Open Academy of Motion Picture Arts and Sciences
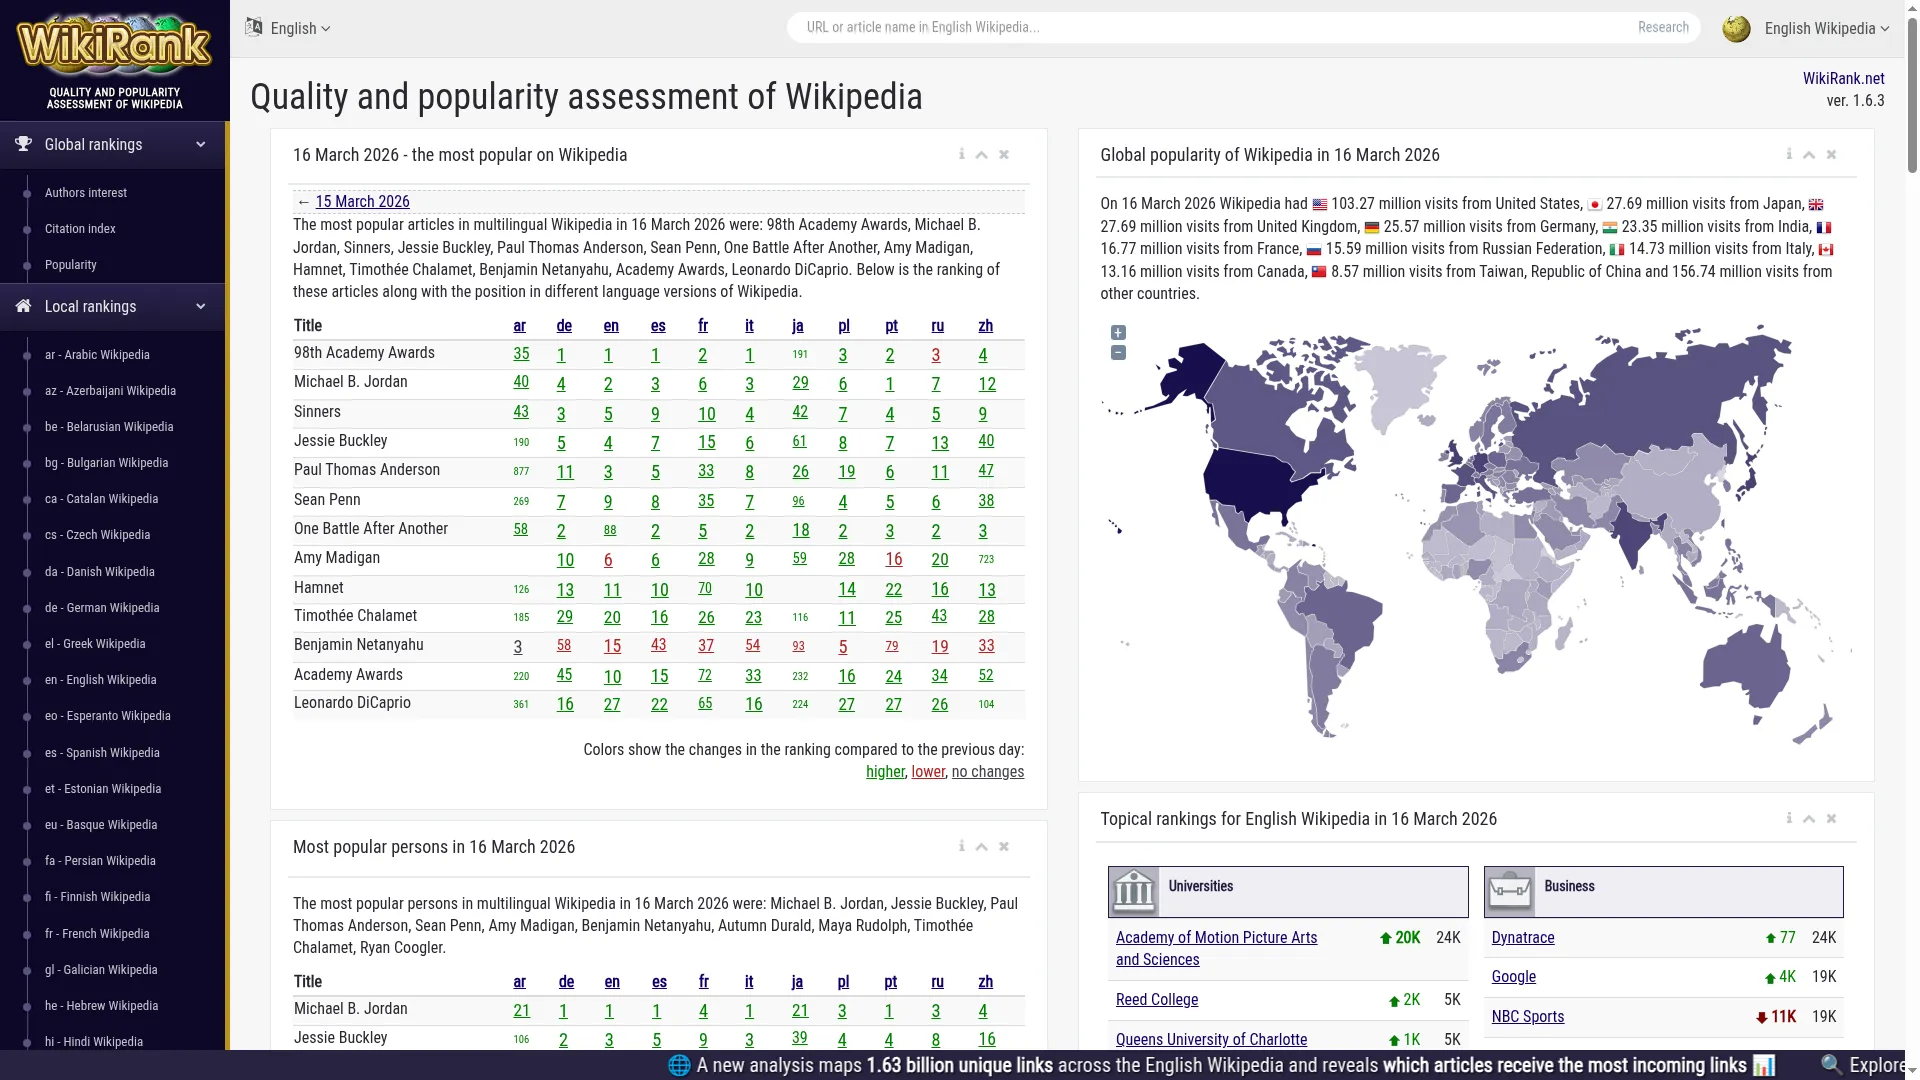The height and width of the screenshot is (1080, 1920). [1216, 948]
